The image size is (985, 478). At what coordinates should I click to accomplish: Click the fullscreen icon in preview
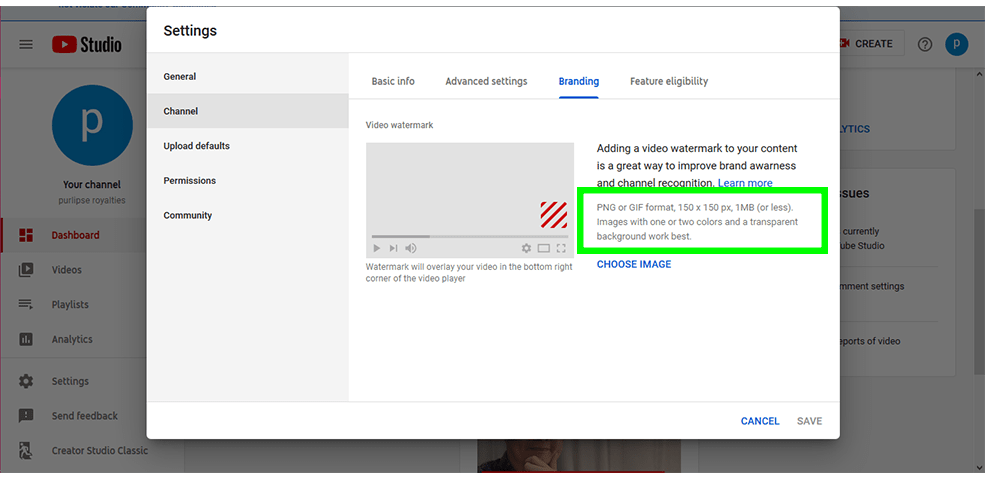click(561, 248)
